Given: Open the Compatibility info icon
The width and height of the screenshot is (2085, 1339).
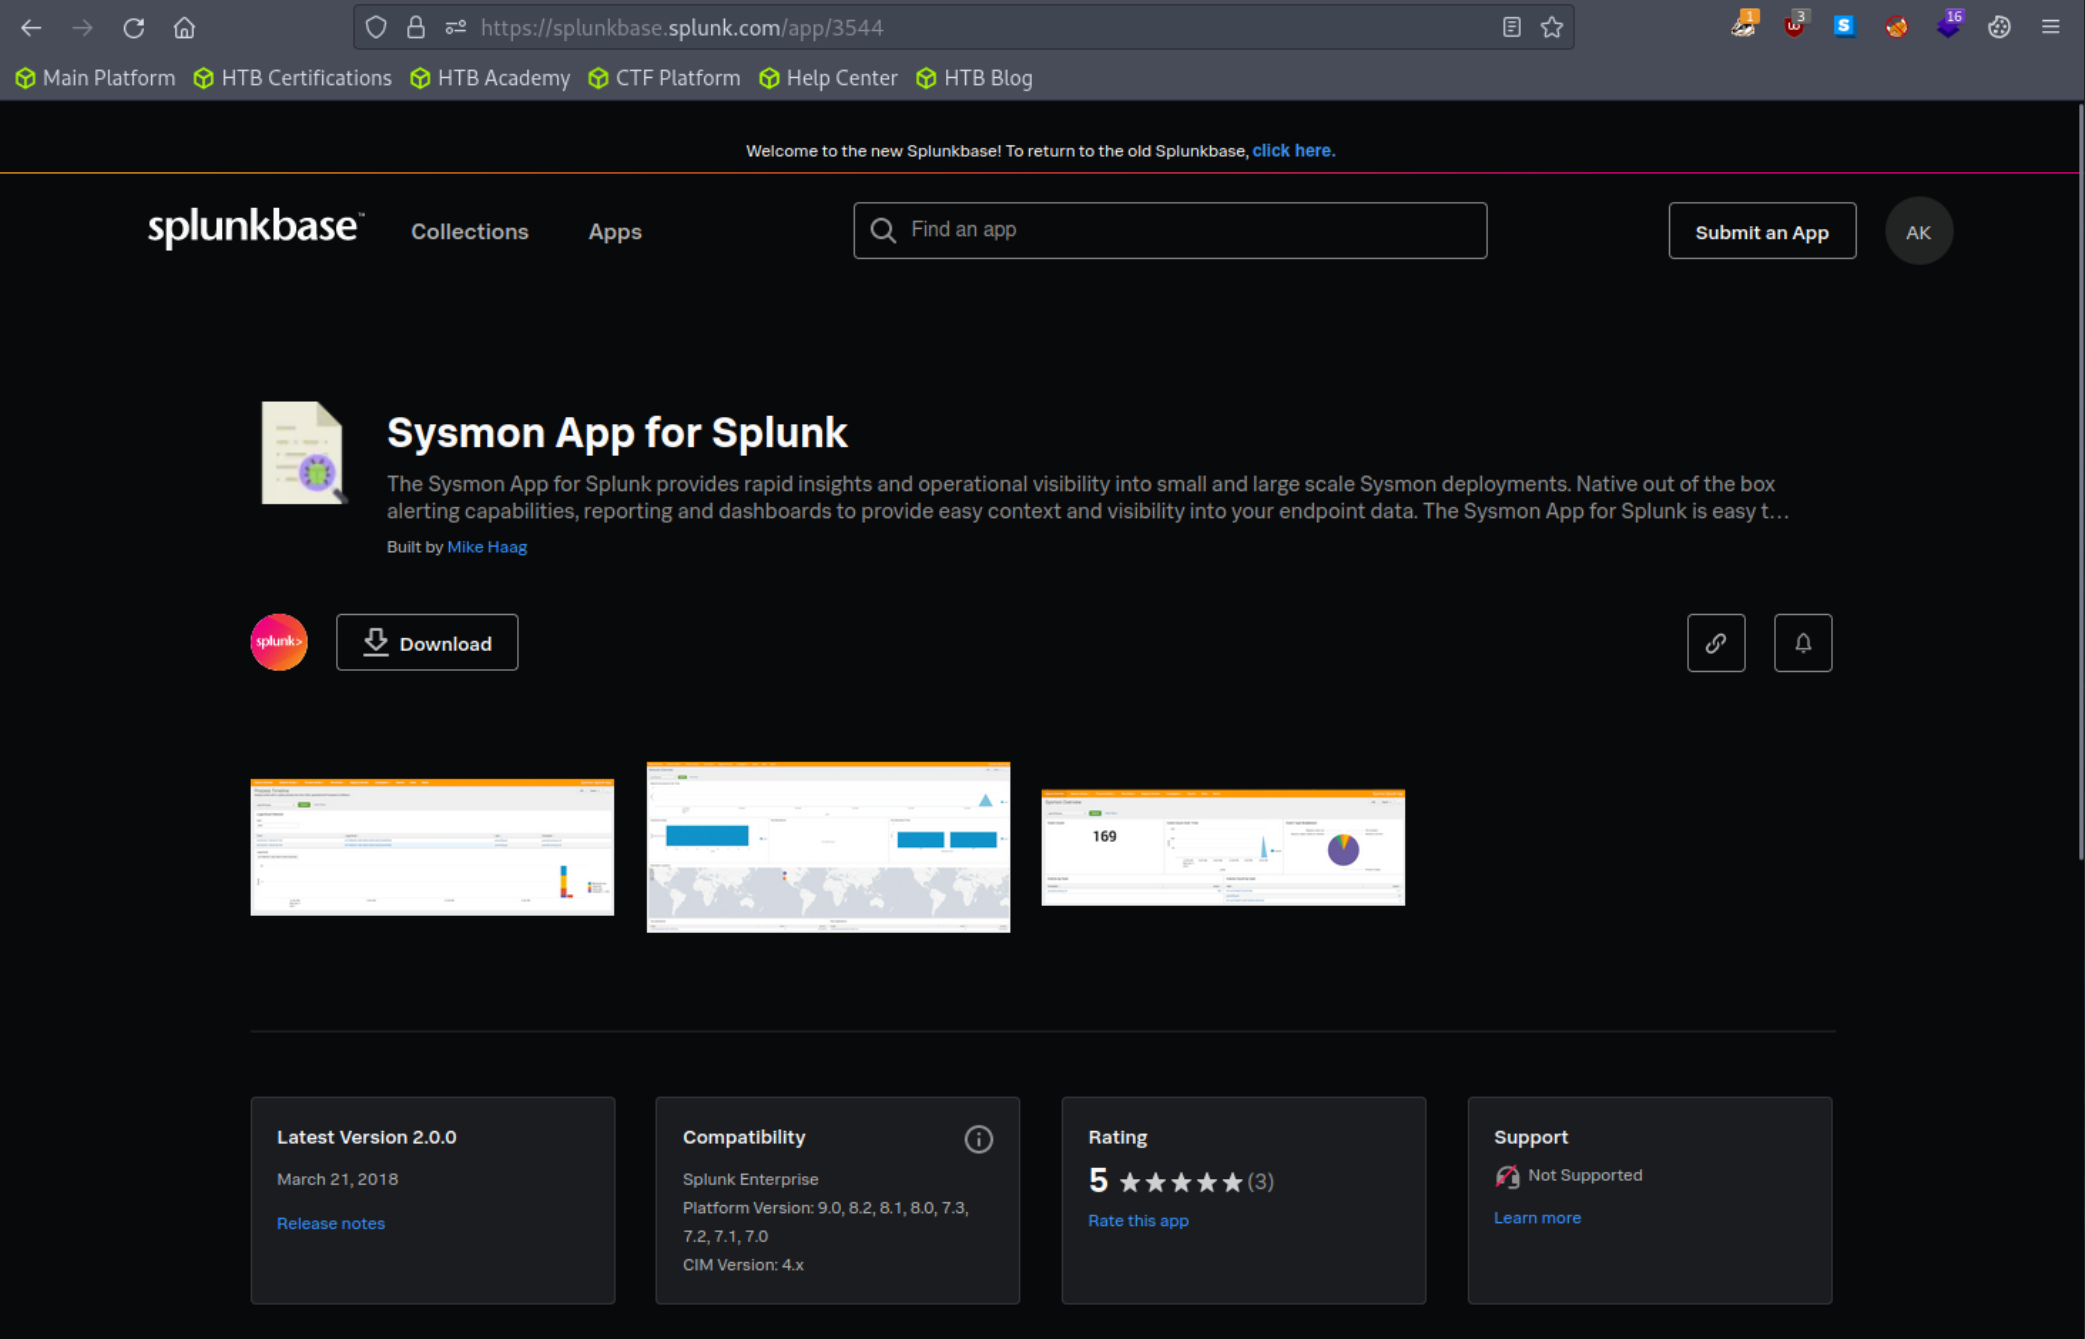Looking at the screenshot, I should point(977,1139).
